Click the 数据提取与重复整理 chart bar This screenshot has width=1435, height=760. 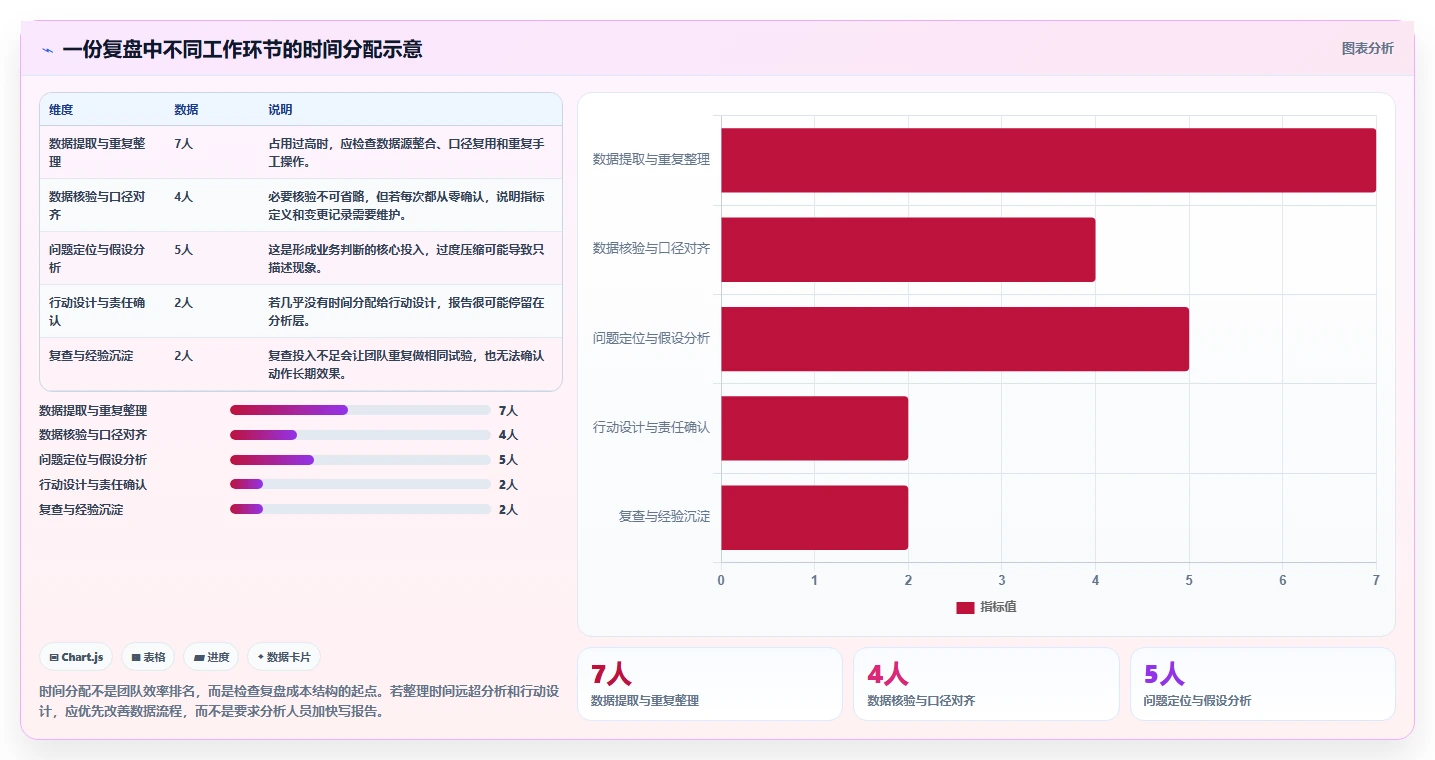pyautogui.click(x=1048, y=160)
